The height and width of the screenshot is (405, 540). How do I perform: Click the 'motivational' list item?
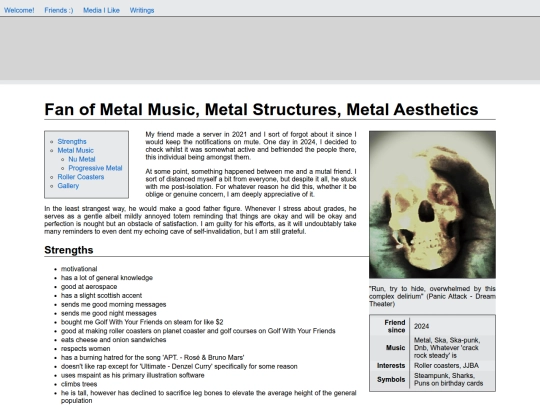pyautogui.click(x=79, y=269)
